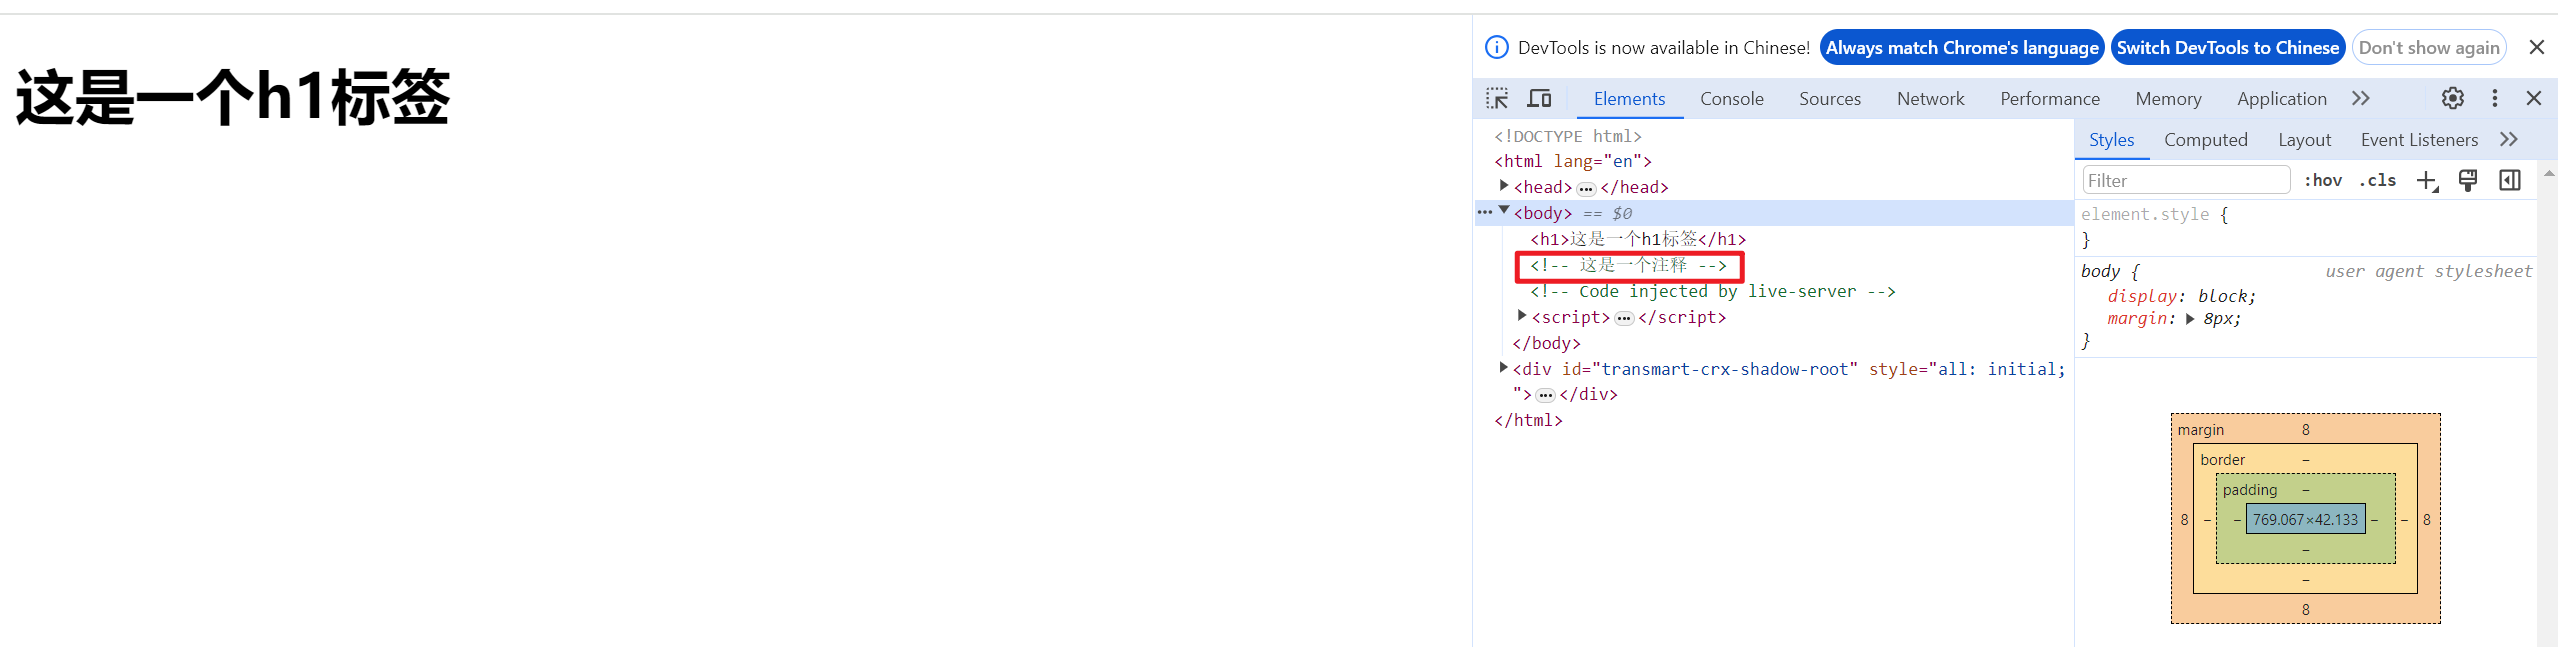Click the page's h1 heading text

pos(232,97)
